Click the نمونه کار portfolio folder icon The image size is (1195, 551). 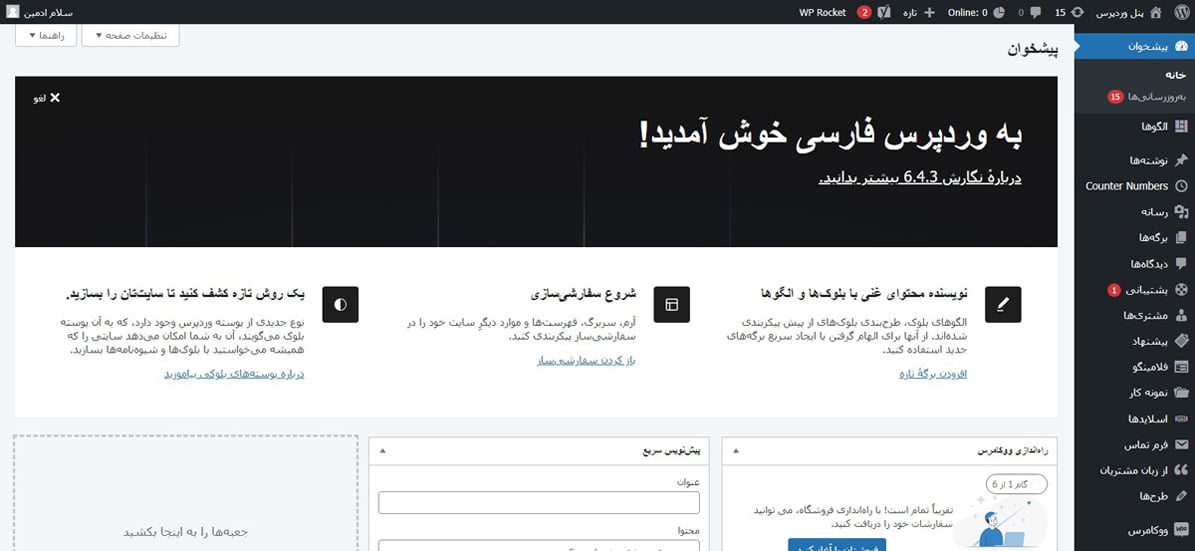[1181, 393]
